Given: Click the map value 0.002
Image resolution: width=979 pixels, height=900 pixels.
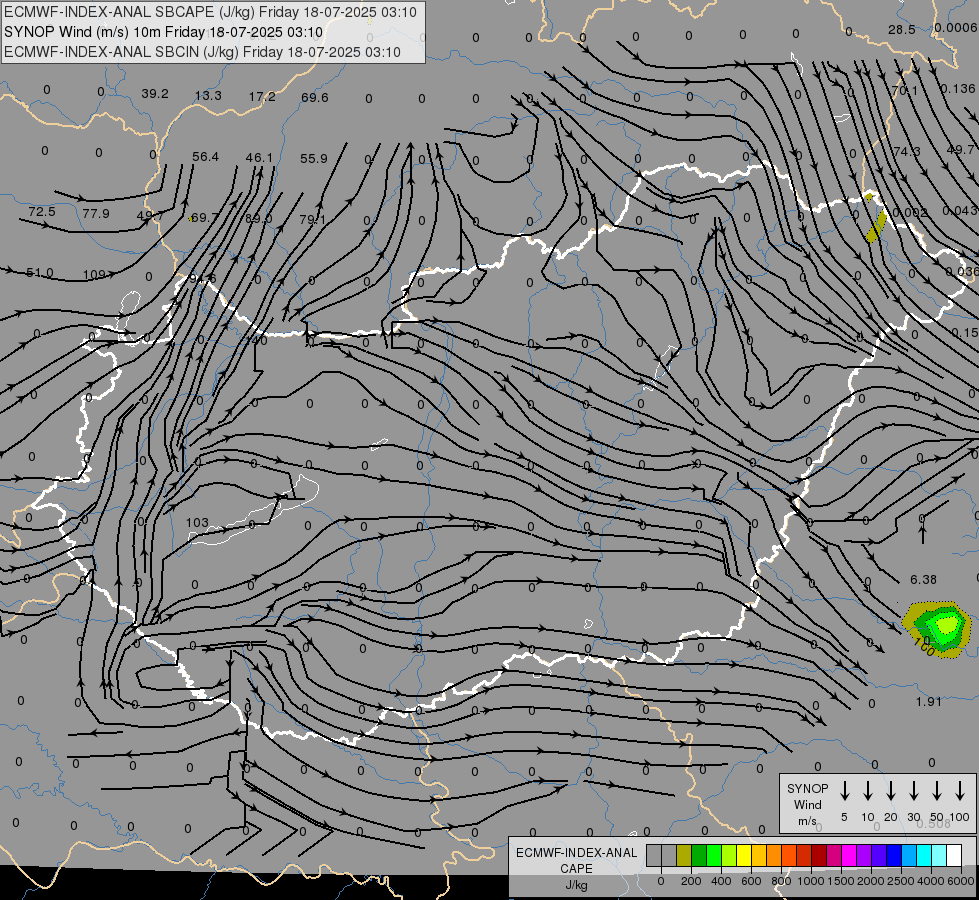Looking at the screenshot, I should coord(910,213).
